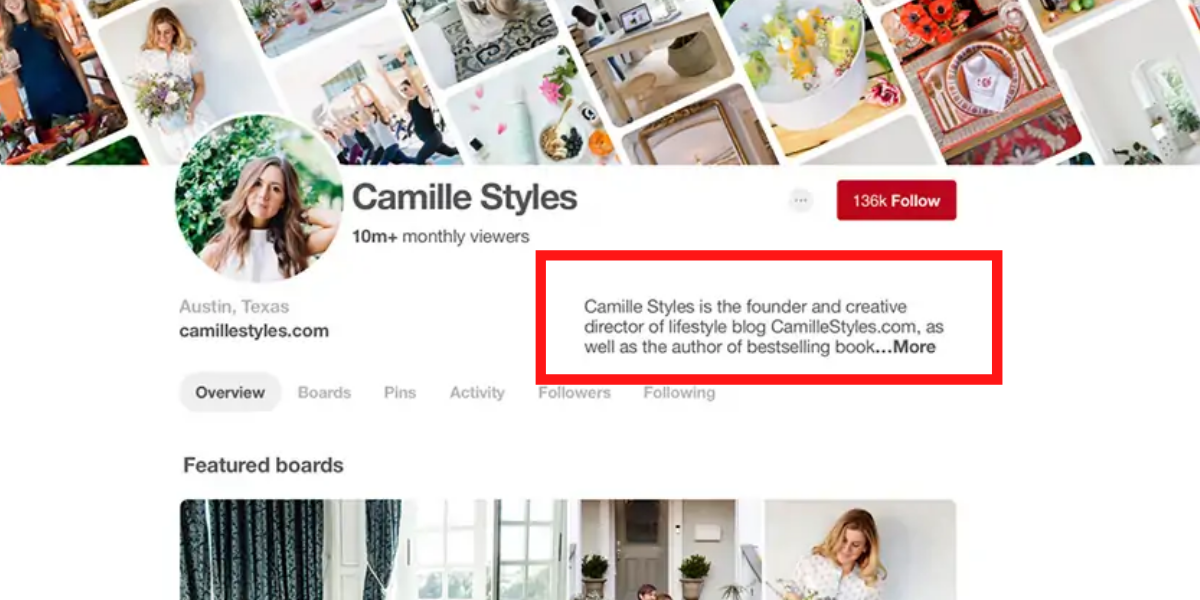Click Camille Styles round profile photo
Viewport: 1200px width, 600px height.
point(260,198)
